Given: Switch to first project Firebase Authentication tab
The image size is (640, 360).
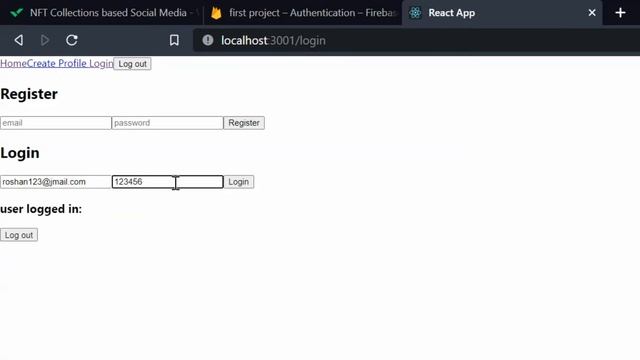Looking at the screenshot, I should pyautogui.click(x=303, y=13).
